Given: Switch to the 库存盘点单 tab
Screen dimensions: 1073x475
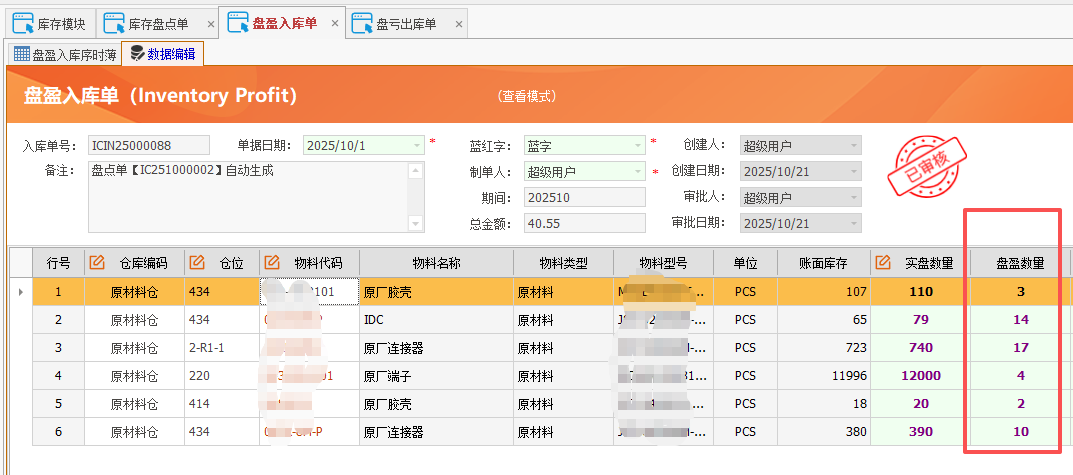Looking at the screenshot, I should point(157,25).
